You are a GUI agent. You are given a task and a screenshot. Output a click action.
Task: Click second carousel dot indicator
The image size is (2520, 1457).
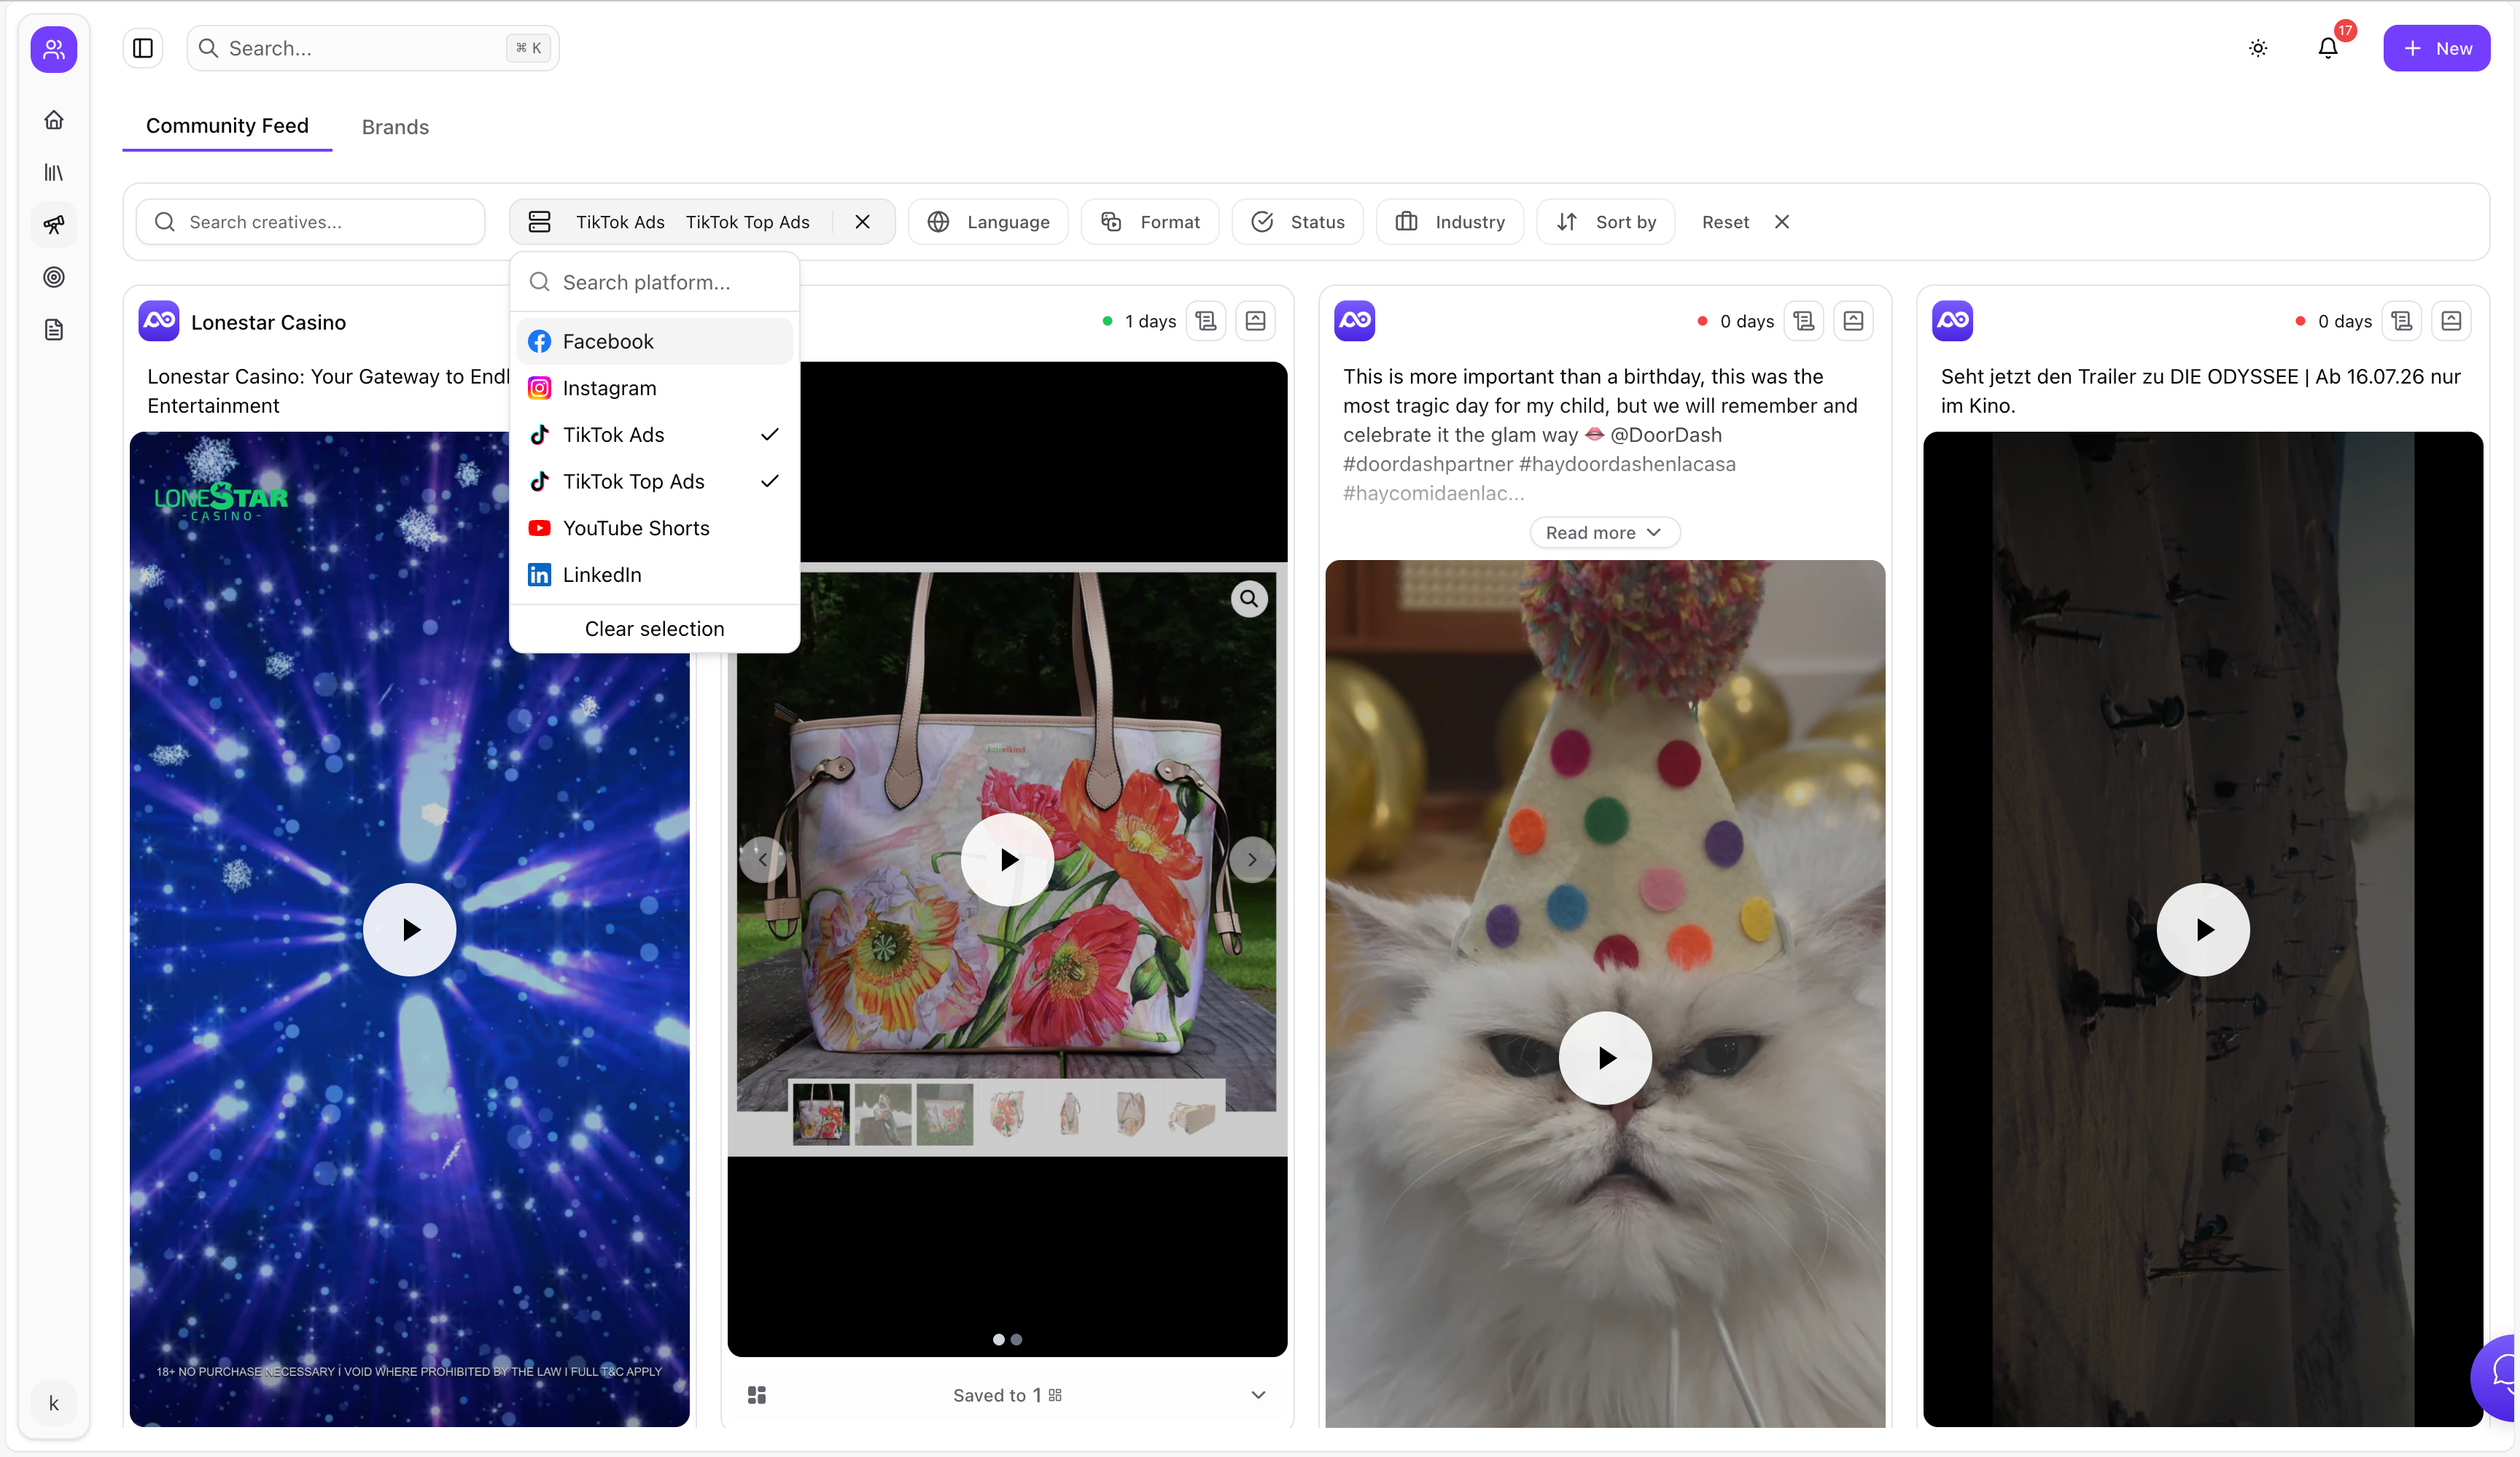pos(1017,1339)
